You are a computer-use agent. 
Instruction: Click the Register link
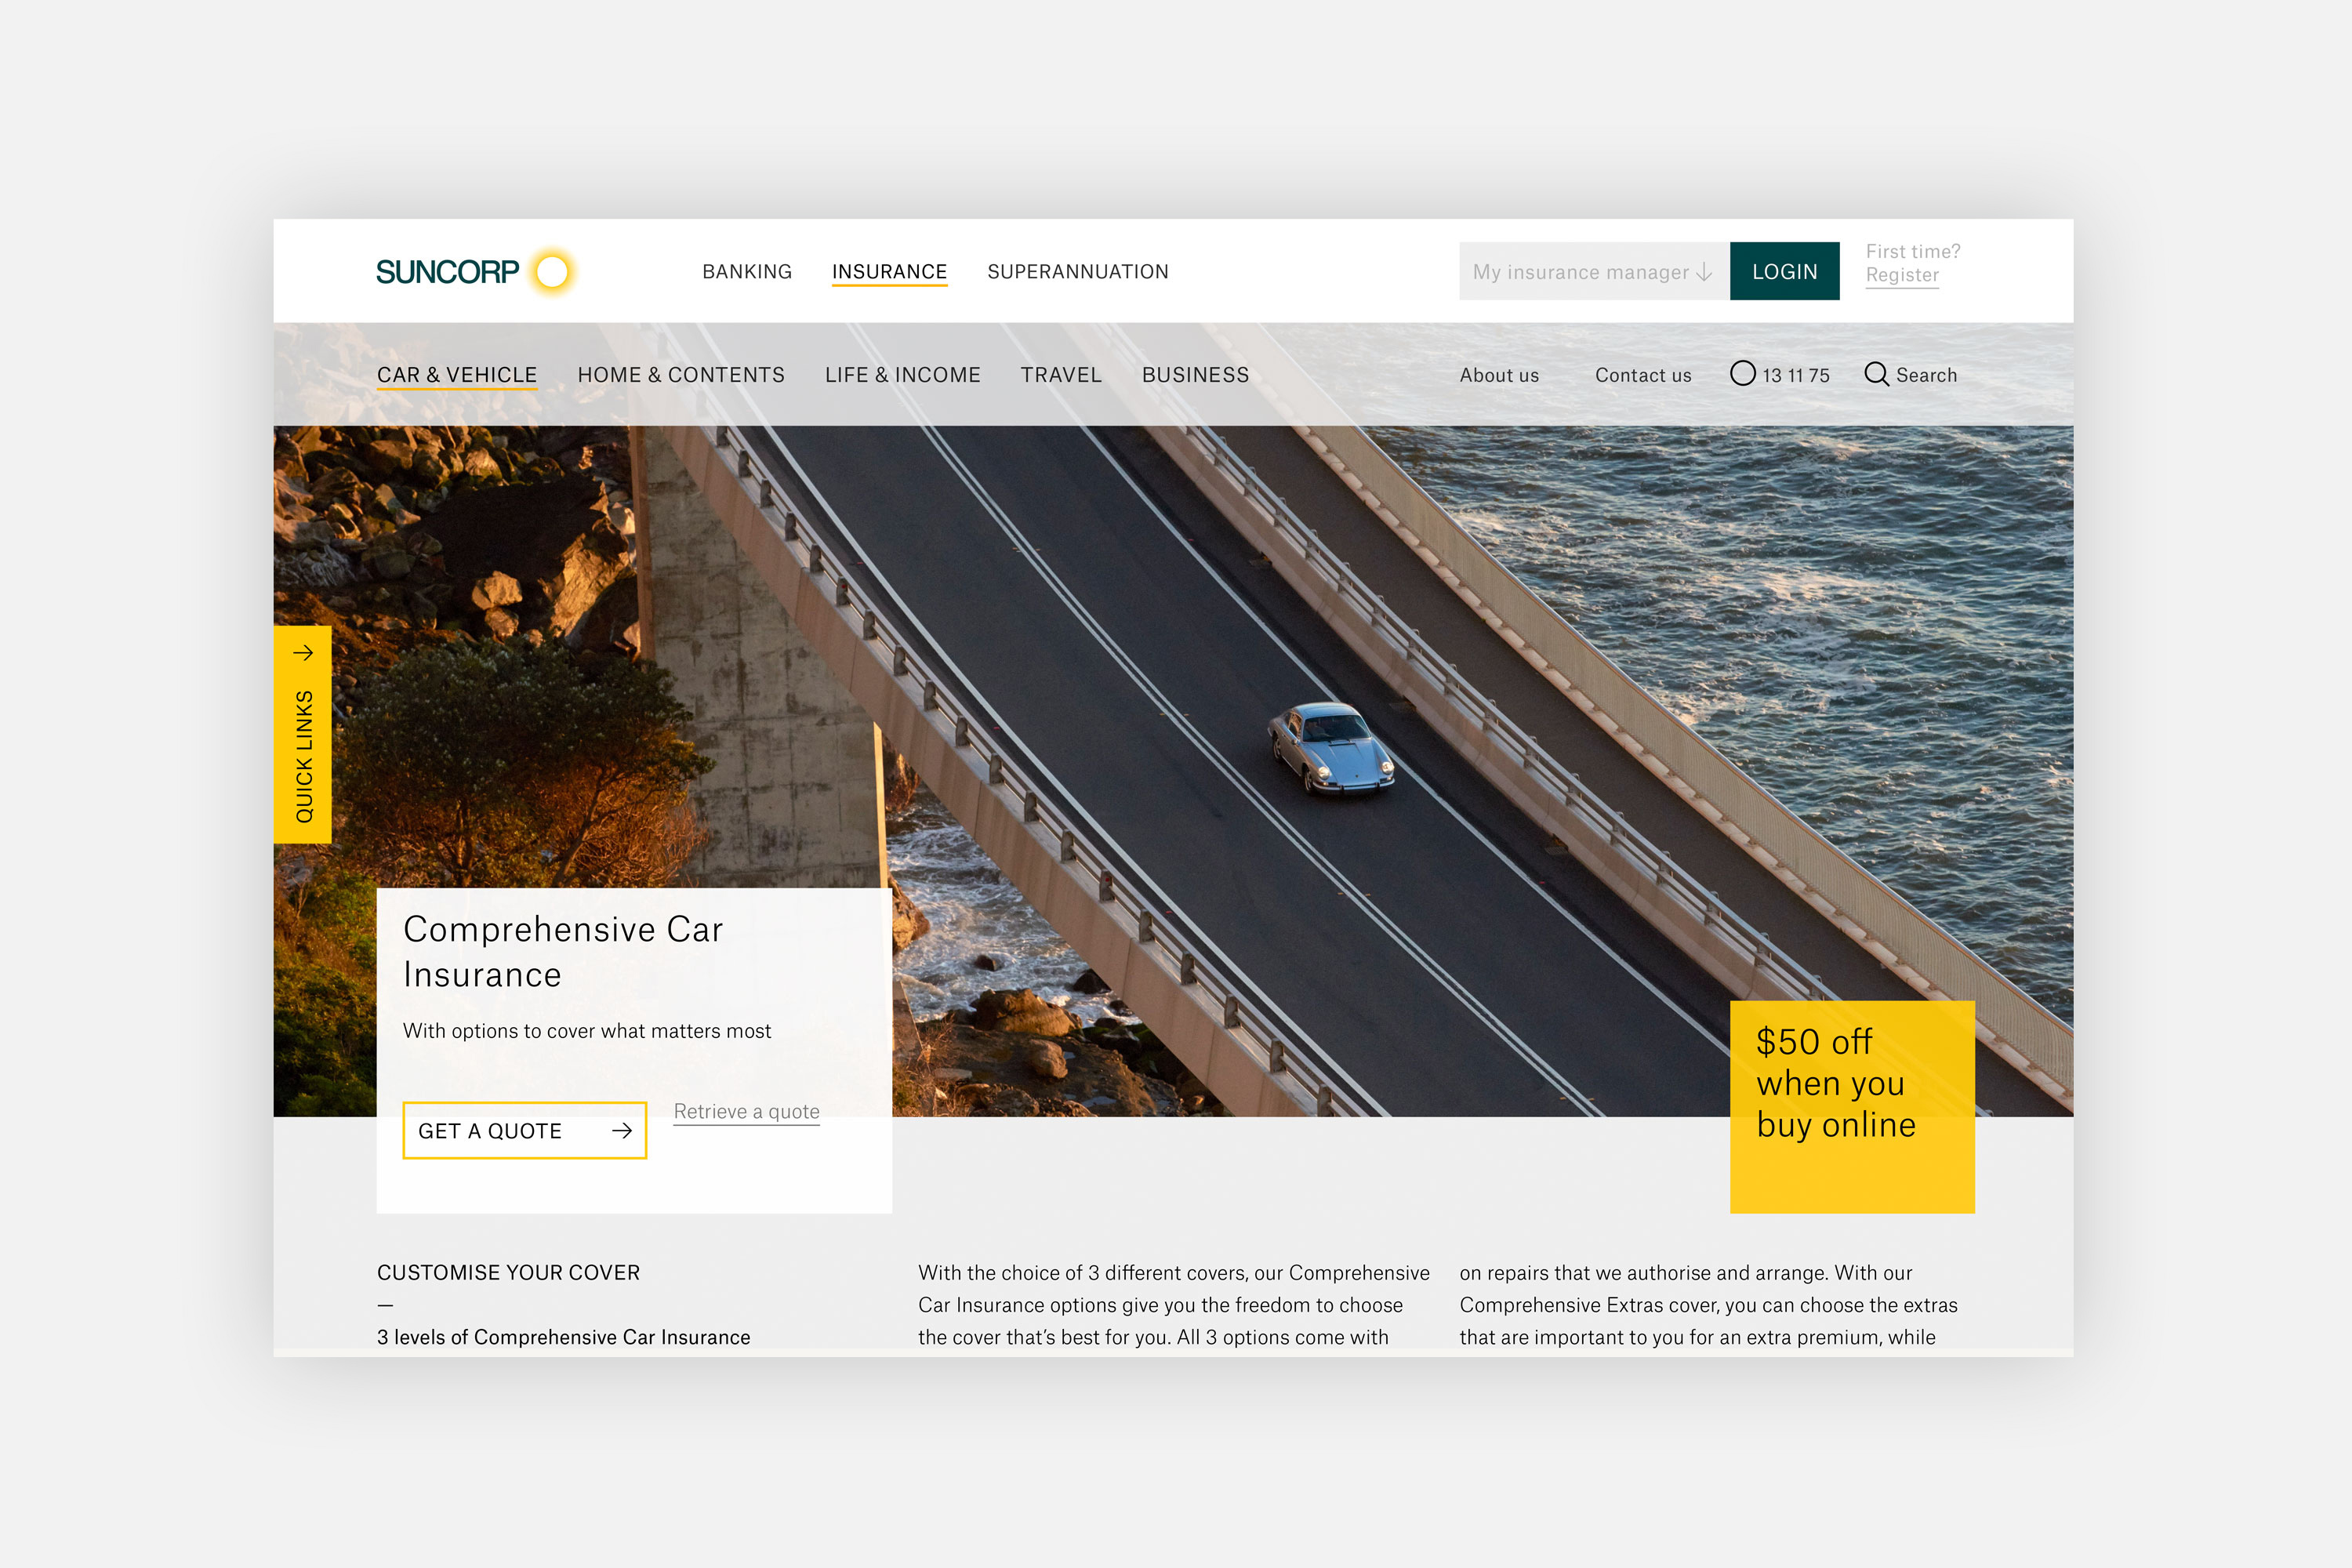(1901, 275)
